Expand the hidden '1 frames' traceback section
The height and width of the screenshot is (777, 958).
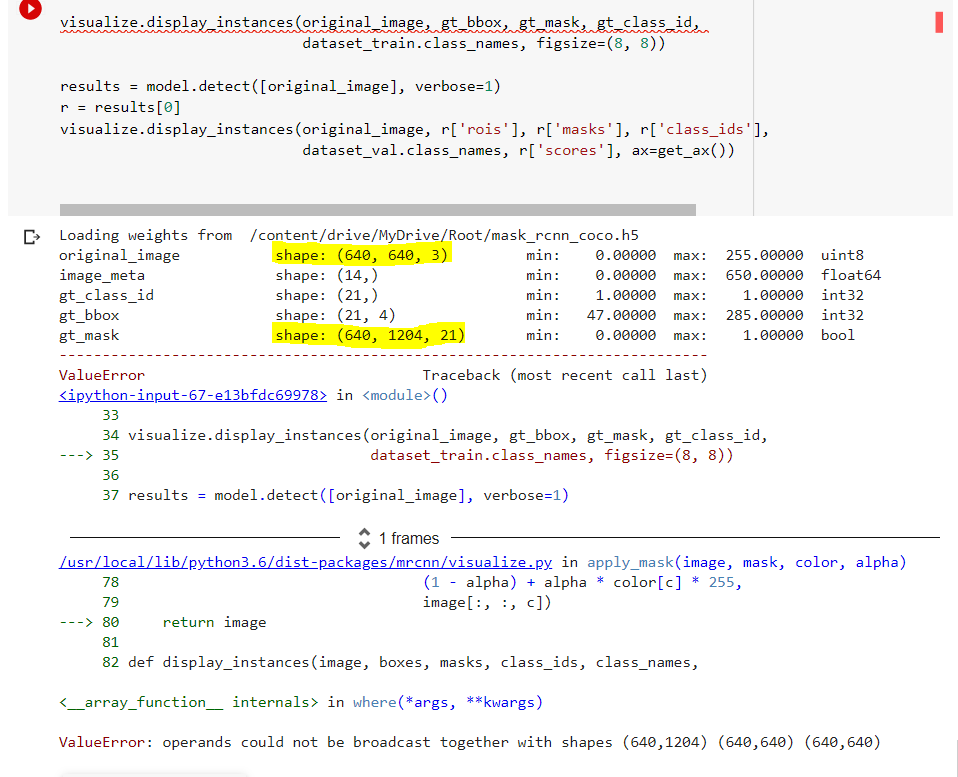coord(398,538)
